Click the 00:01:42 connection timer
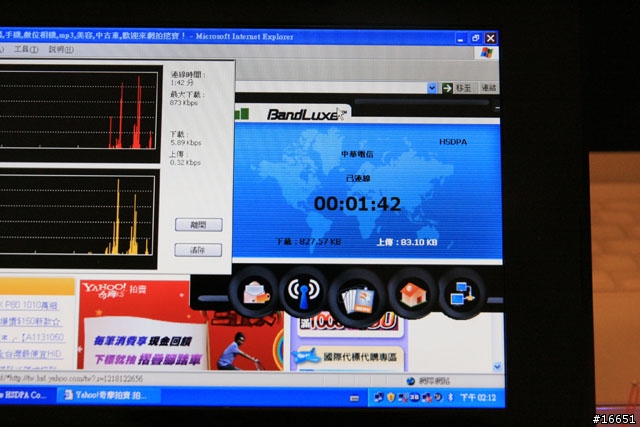The height and width of the screenshot is (427, 640). click(x=358, y=204)
